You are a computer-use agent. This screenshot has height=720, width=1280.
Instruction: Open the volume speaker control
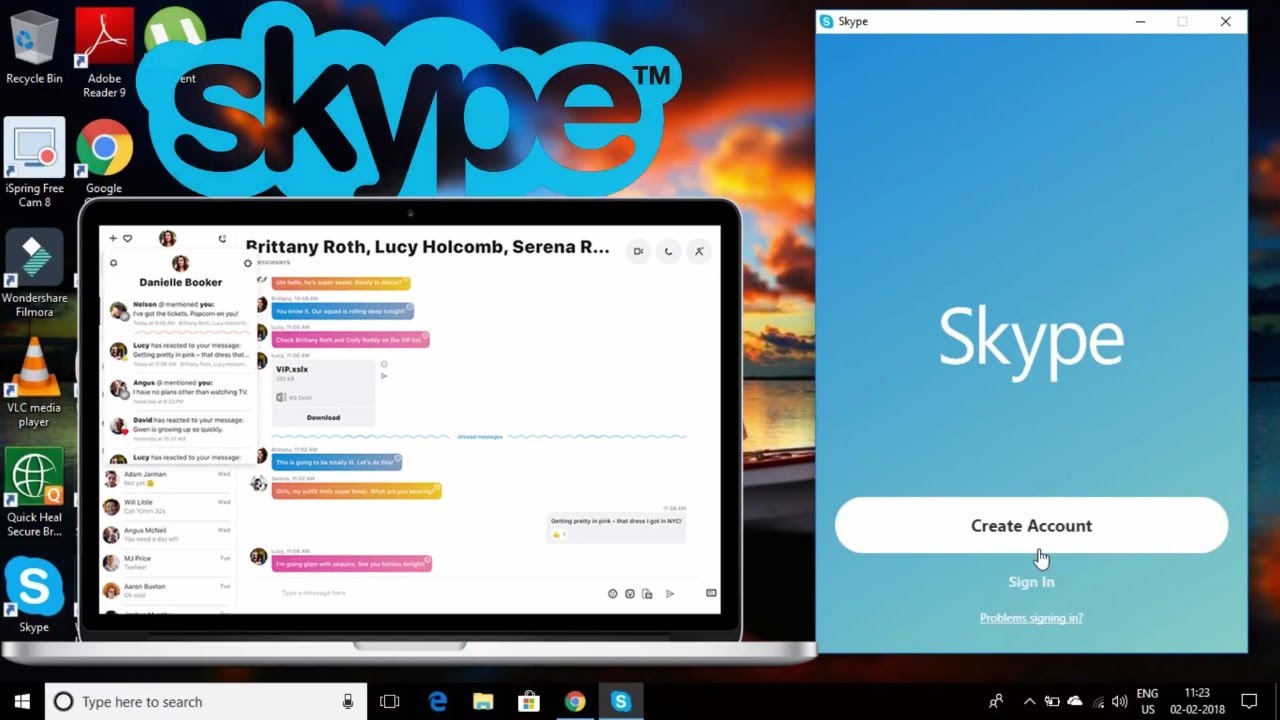1119,701
